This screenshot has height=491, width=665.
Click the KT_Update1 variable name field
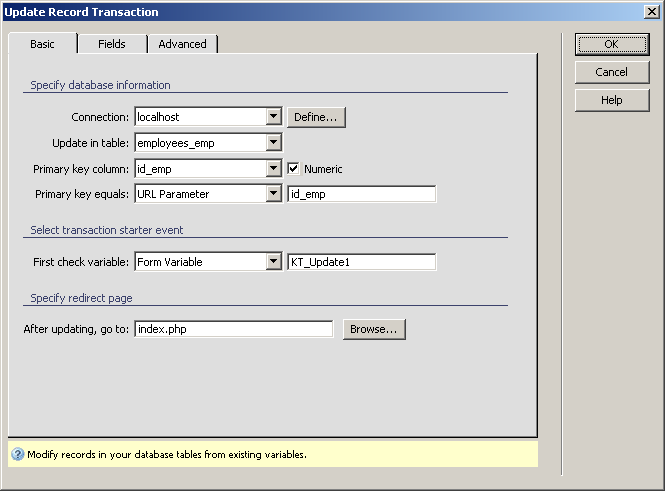[361, 262]
